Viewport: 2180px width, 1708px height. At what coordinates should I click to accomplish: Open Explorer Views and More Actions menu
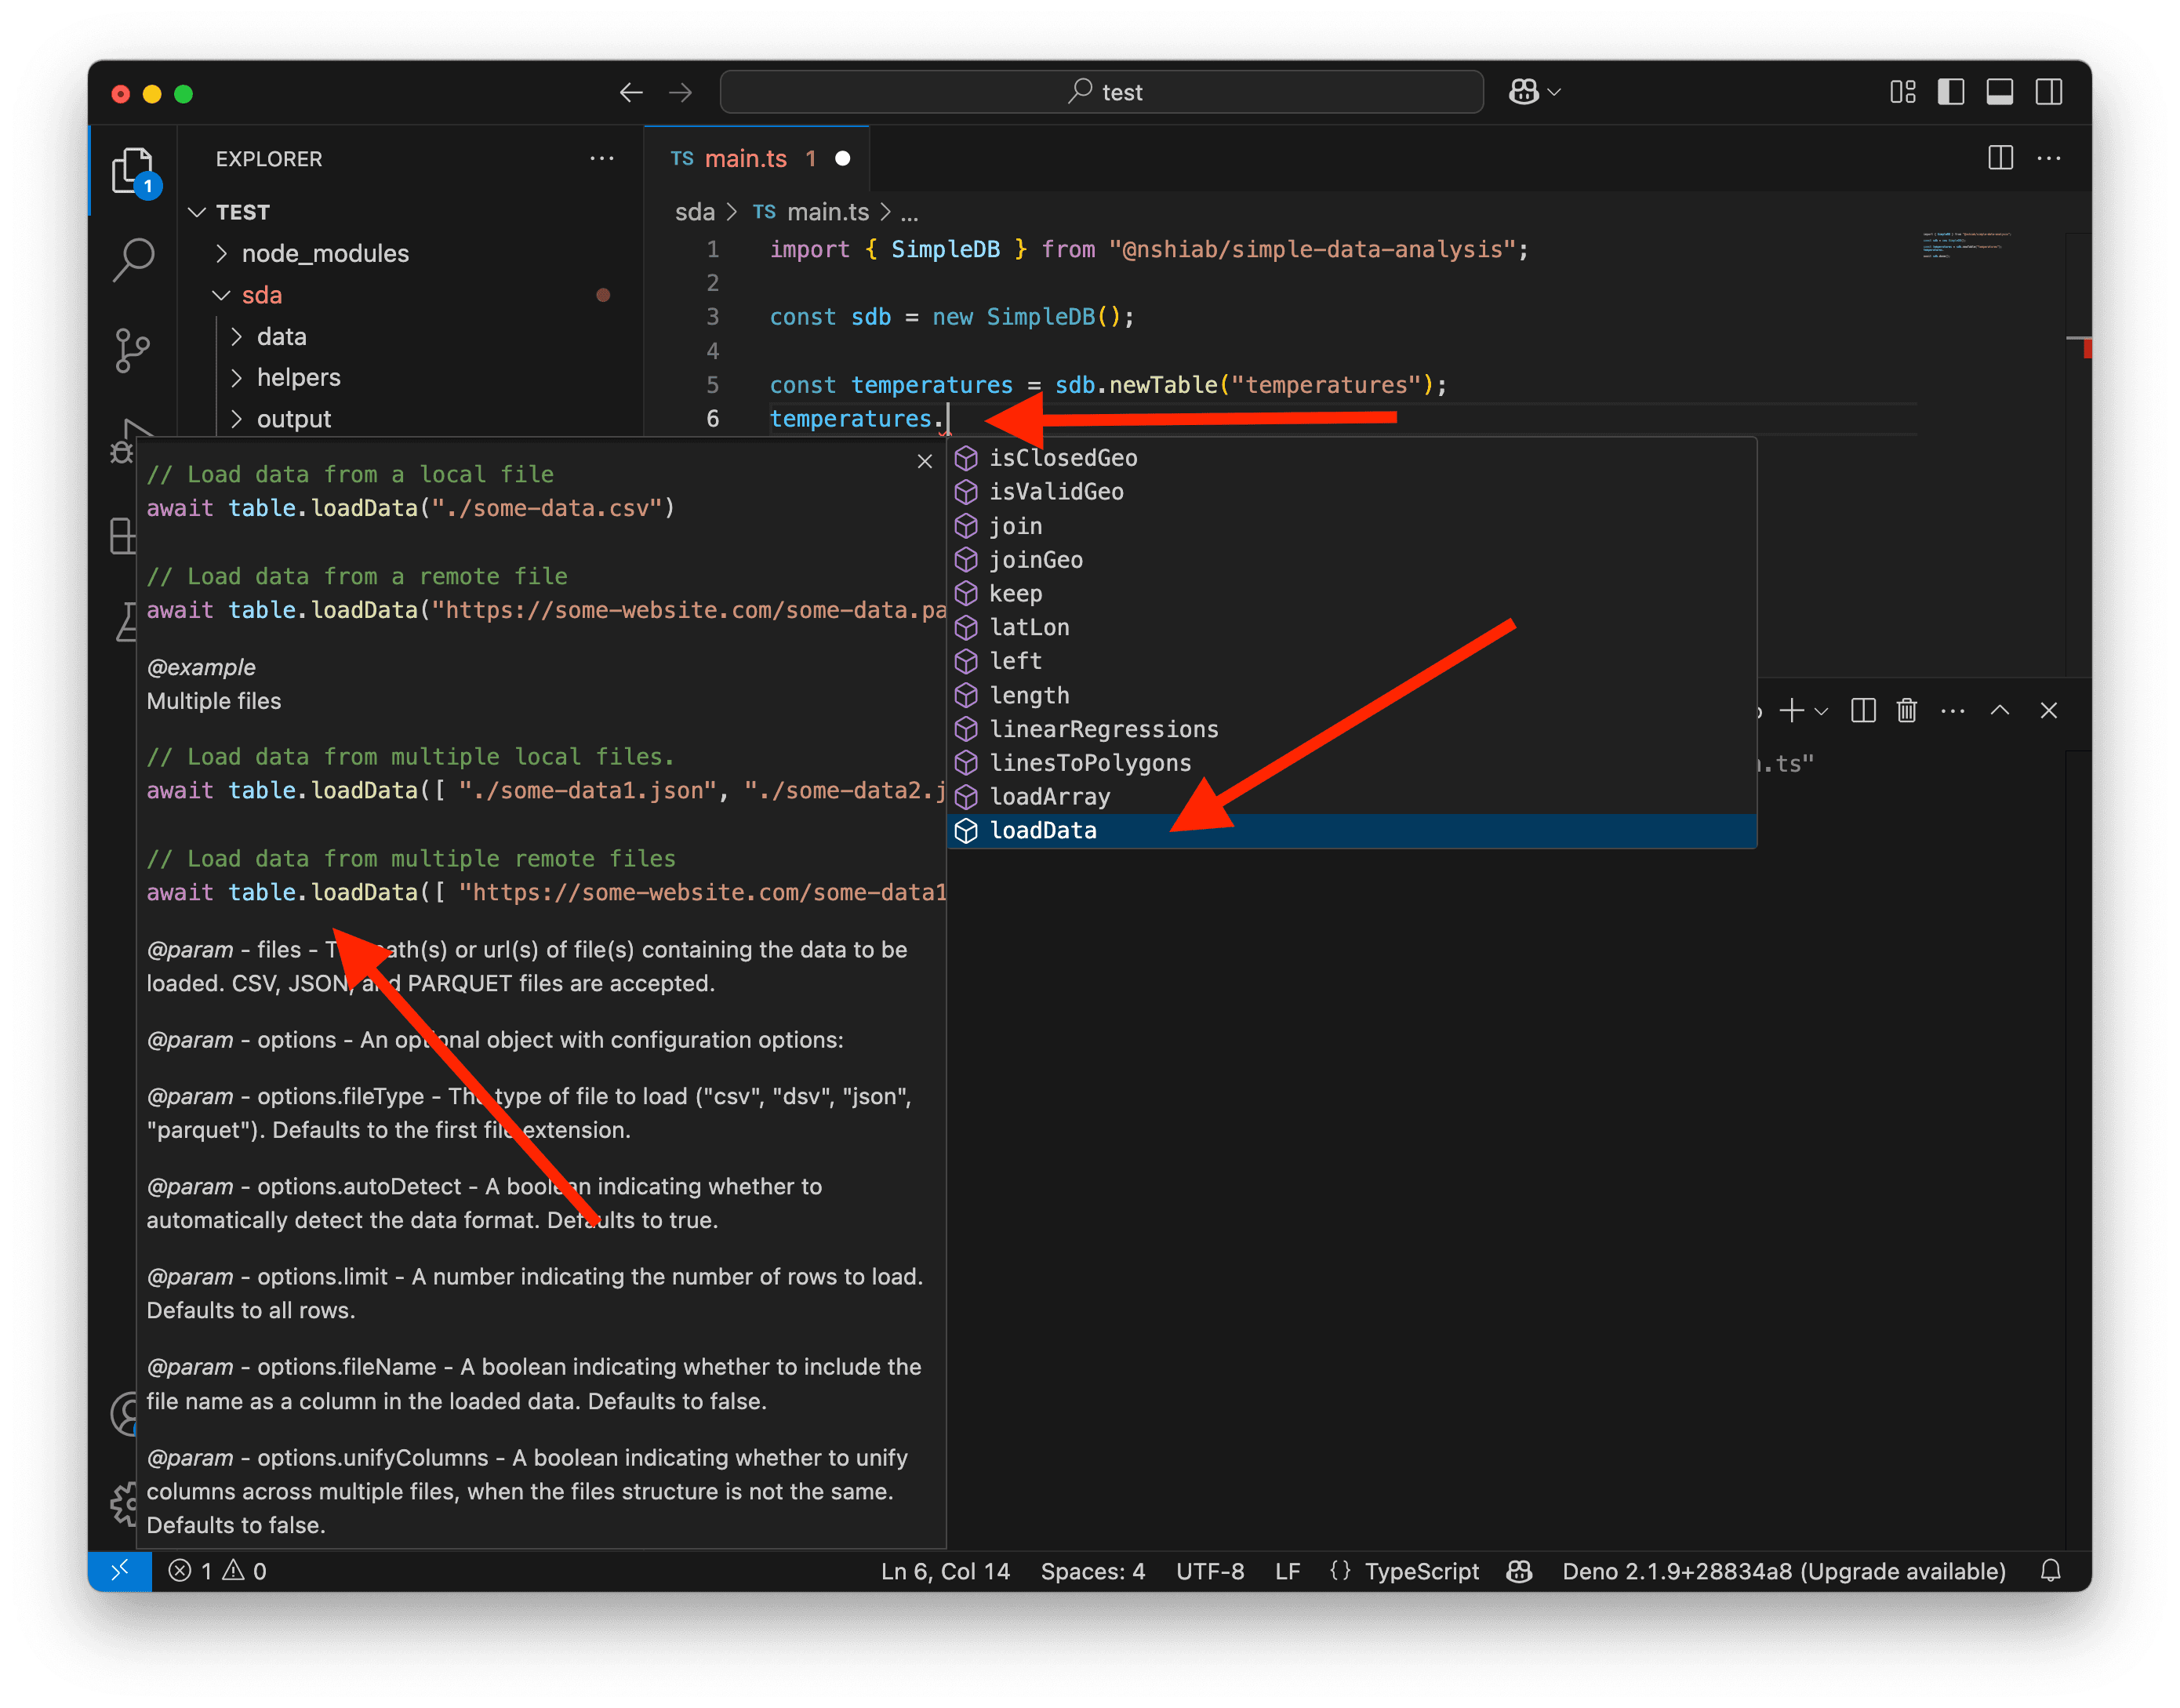pyautogui.click(x=602, y=158)
